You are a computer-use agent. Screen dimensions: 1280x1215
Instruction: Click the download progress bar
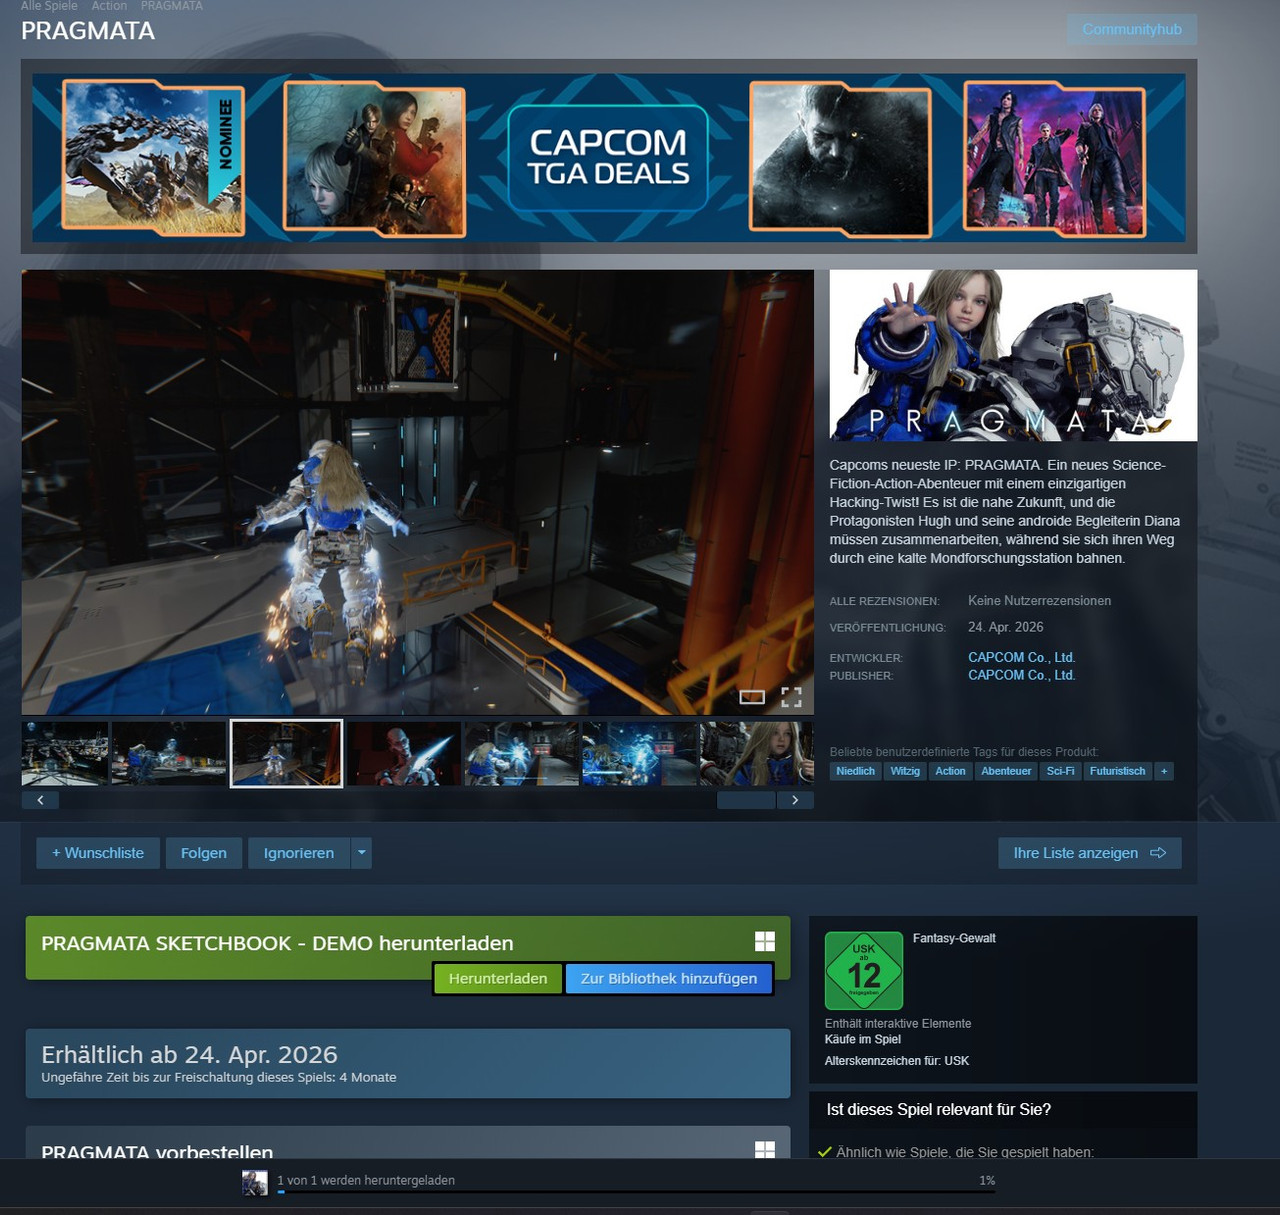click(636, 1192)
